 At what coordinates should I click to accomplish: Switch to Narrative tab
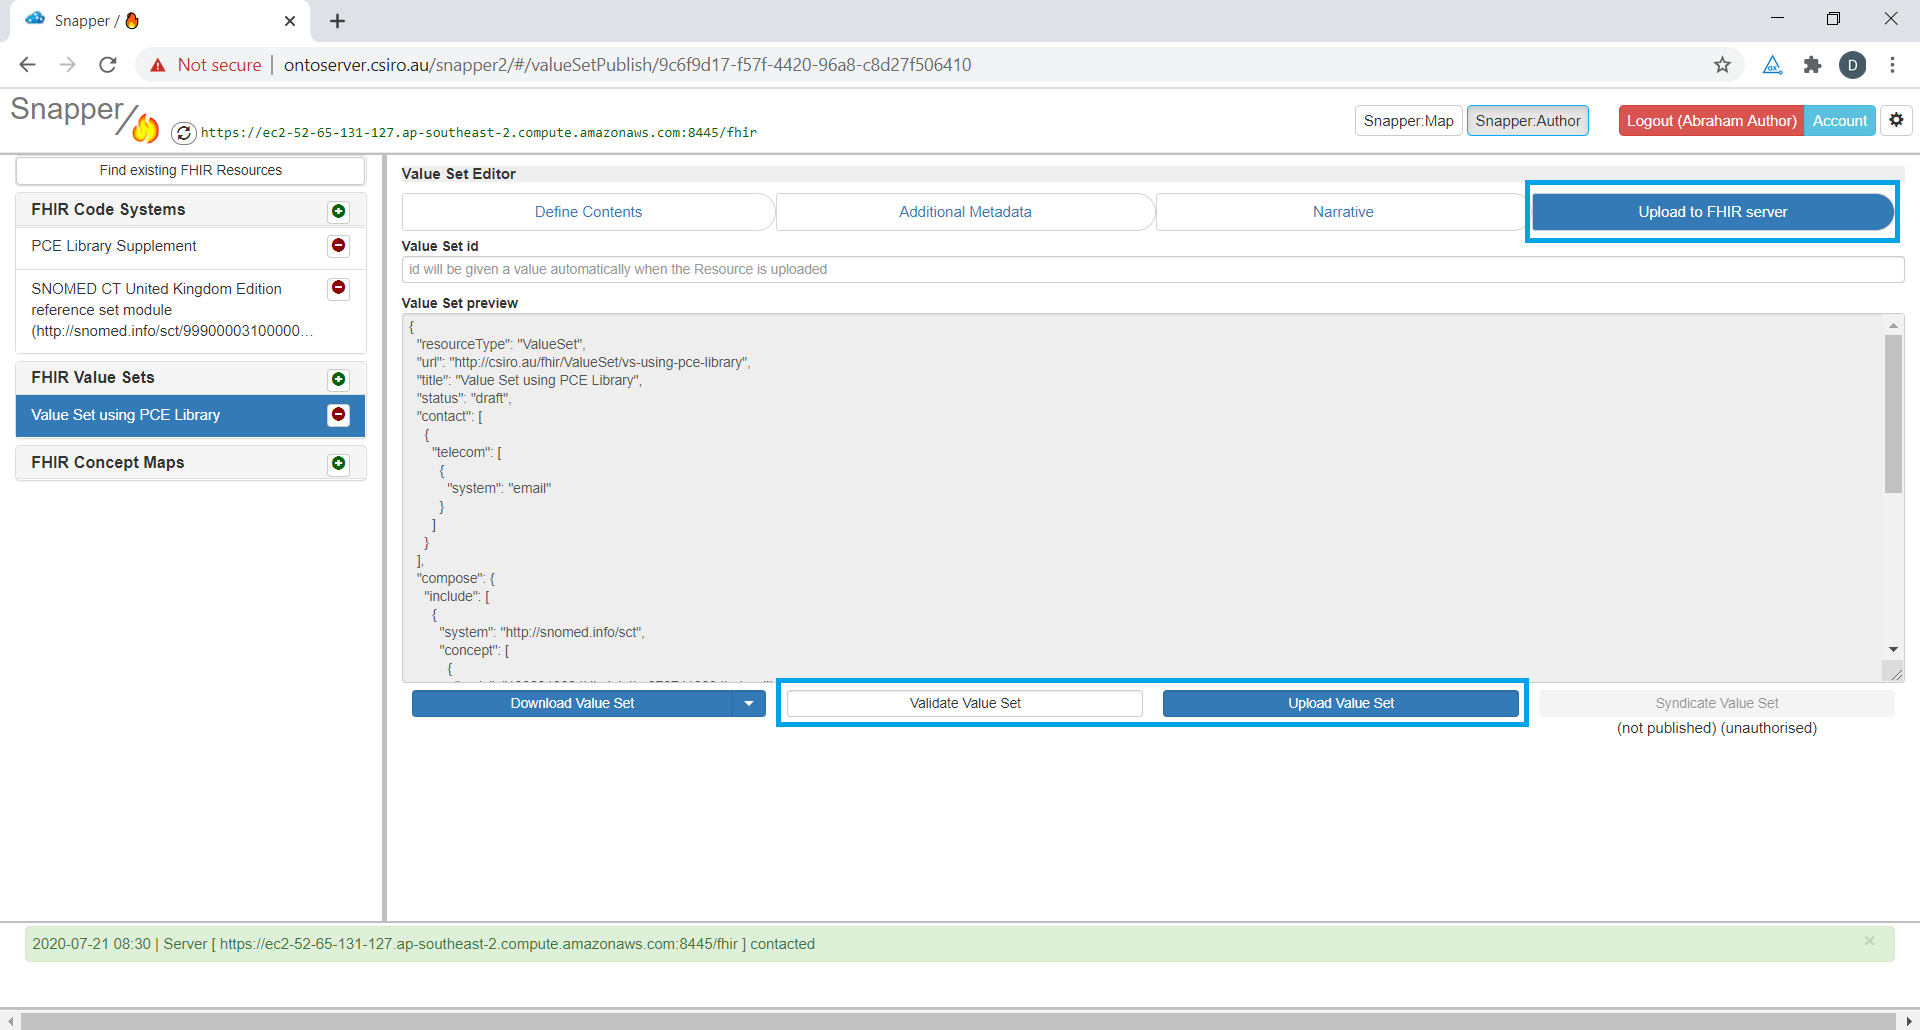click(1343, 212)
